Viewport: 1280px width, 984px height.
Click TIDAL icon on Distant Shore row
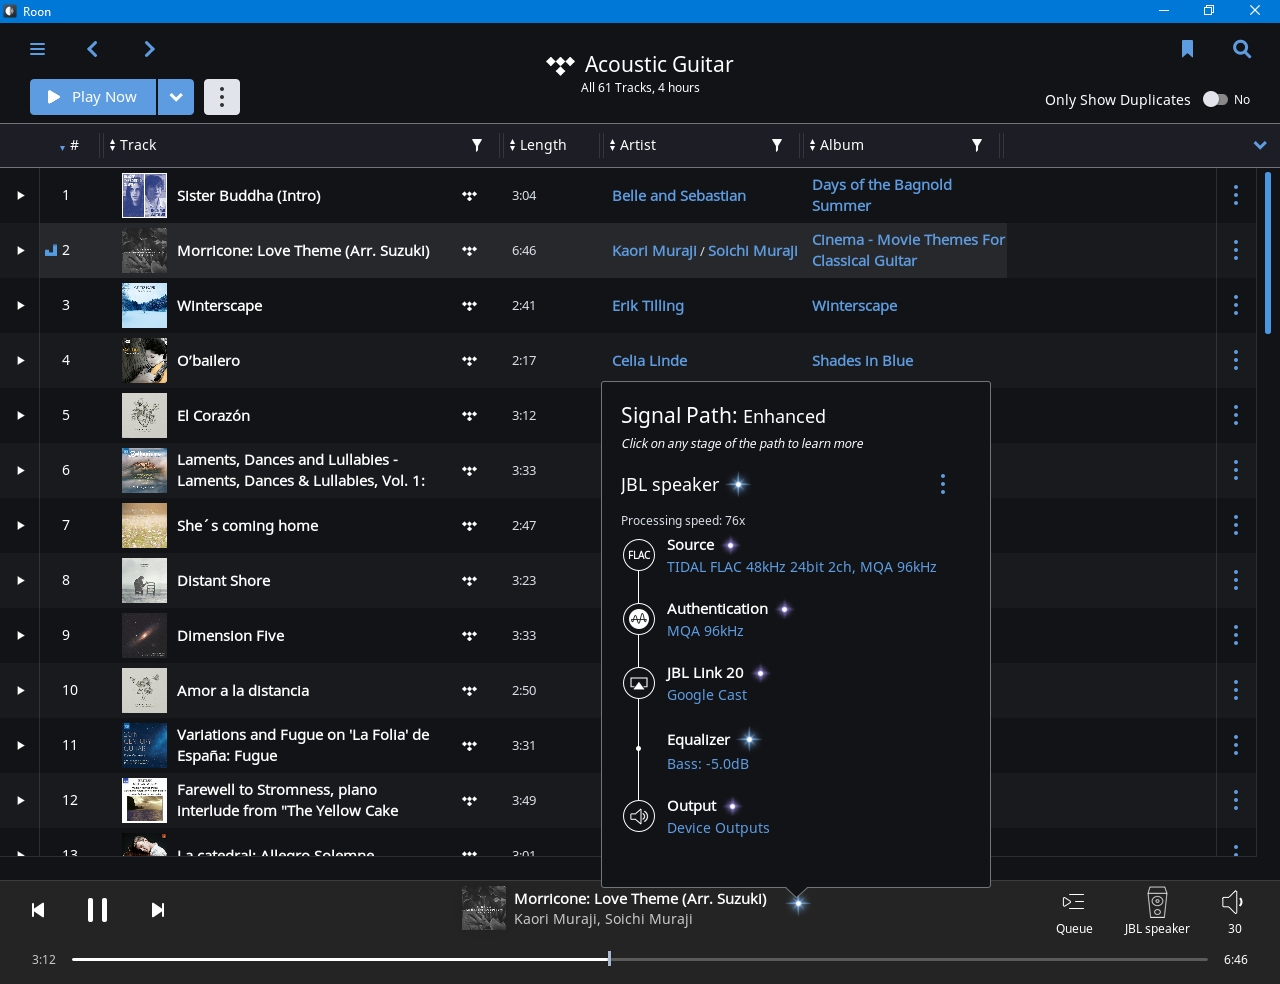469,580
